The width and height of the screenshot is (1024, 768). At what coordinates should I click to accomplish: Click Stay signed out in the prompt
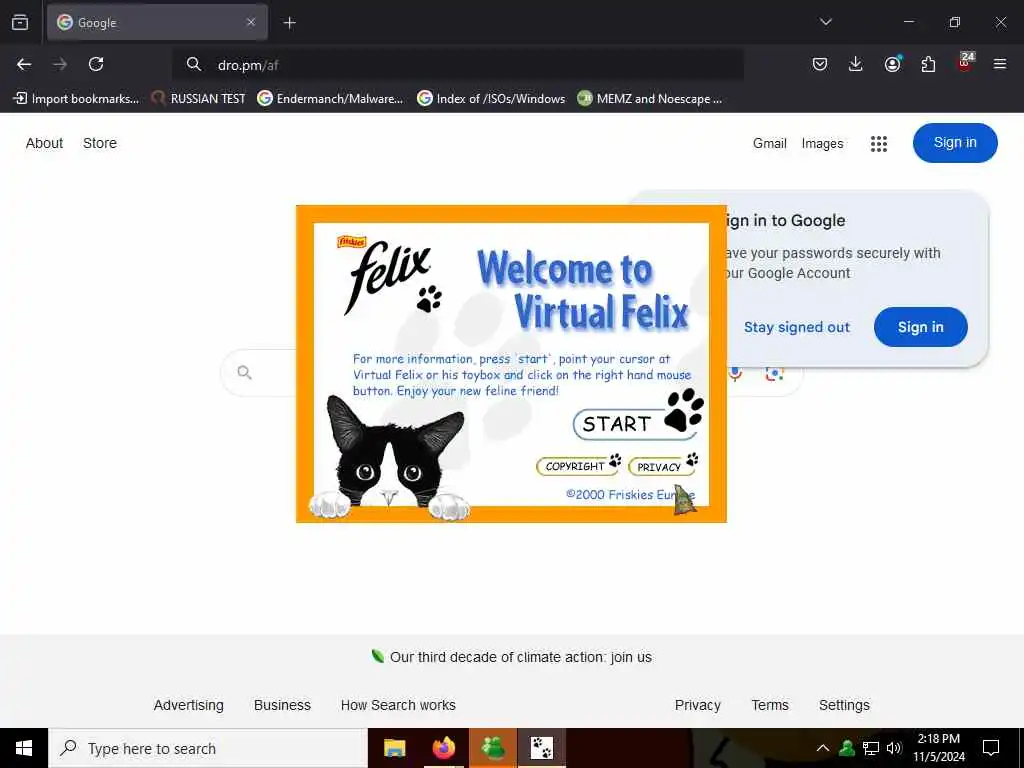click(x=797, y=327)
